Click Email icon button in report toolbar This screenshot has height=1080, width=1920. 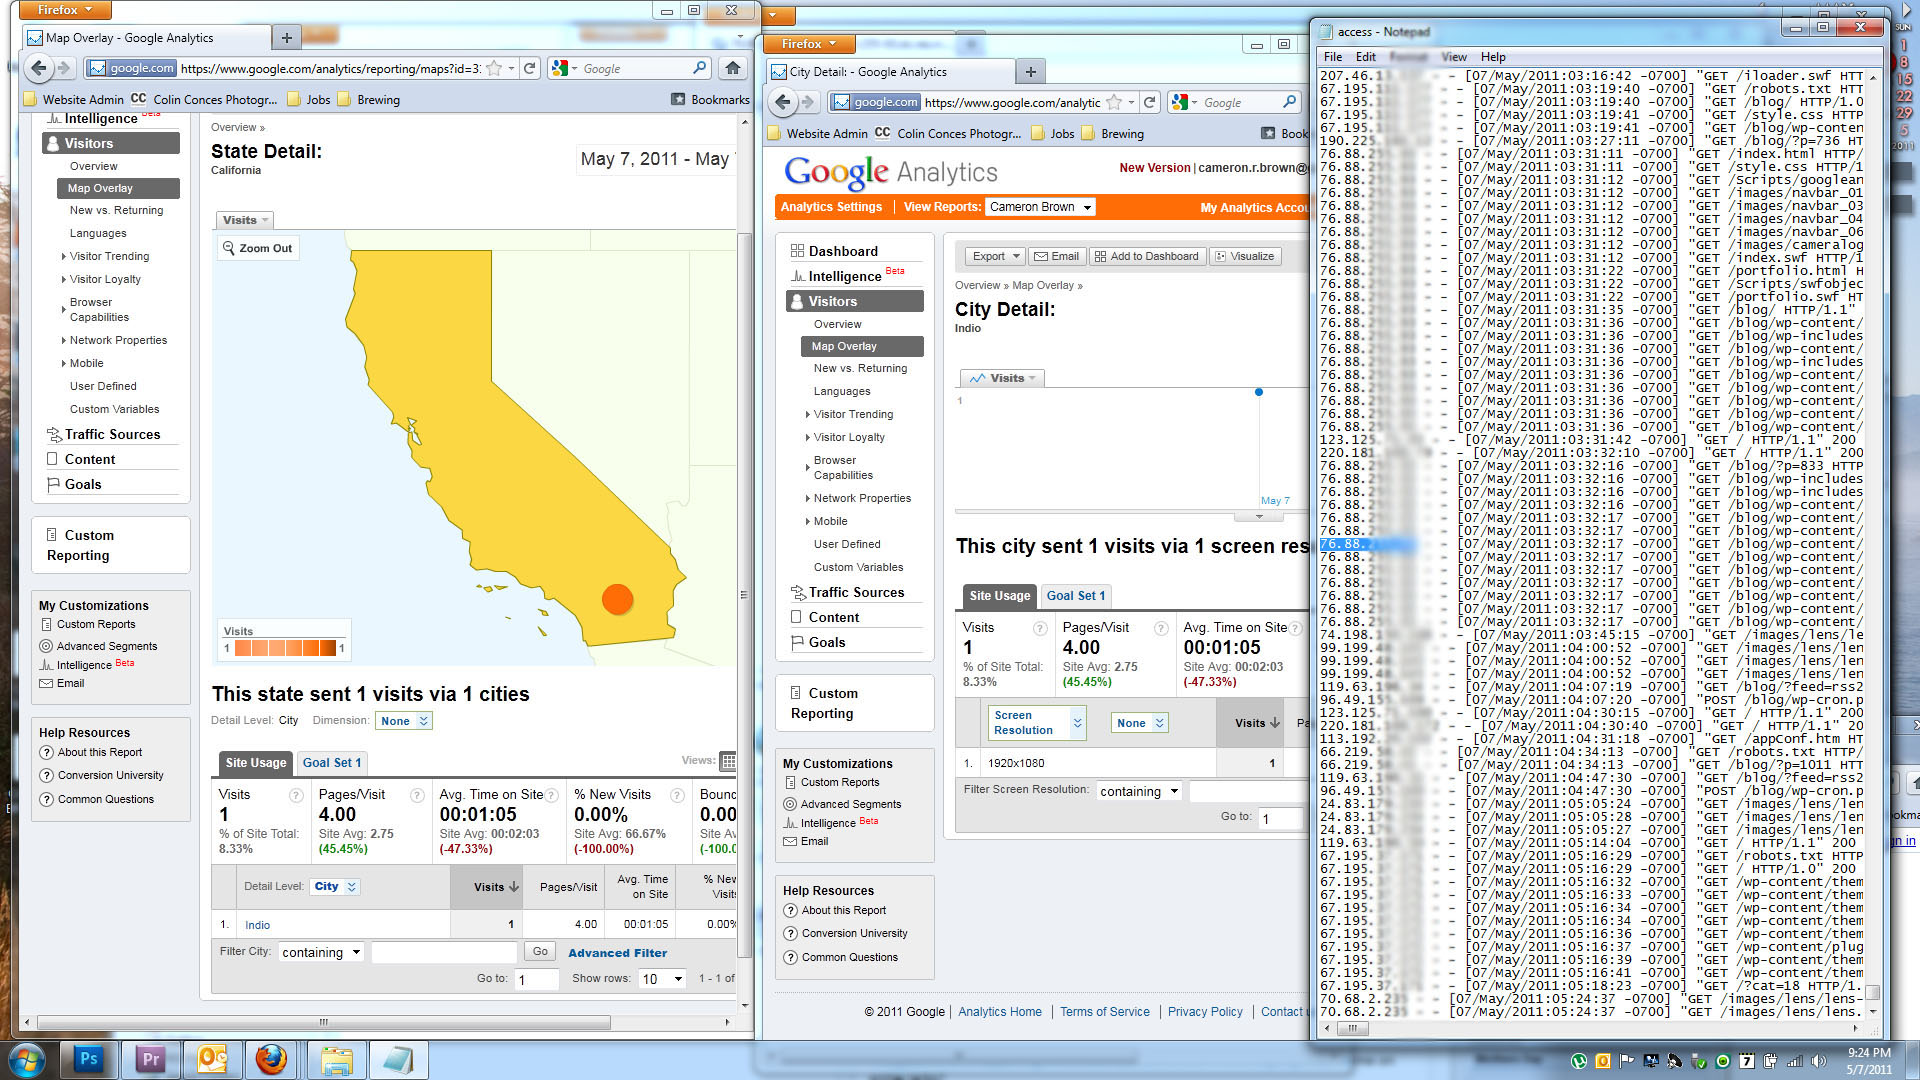click(1056, 256)
